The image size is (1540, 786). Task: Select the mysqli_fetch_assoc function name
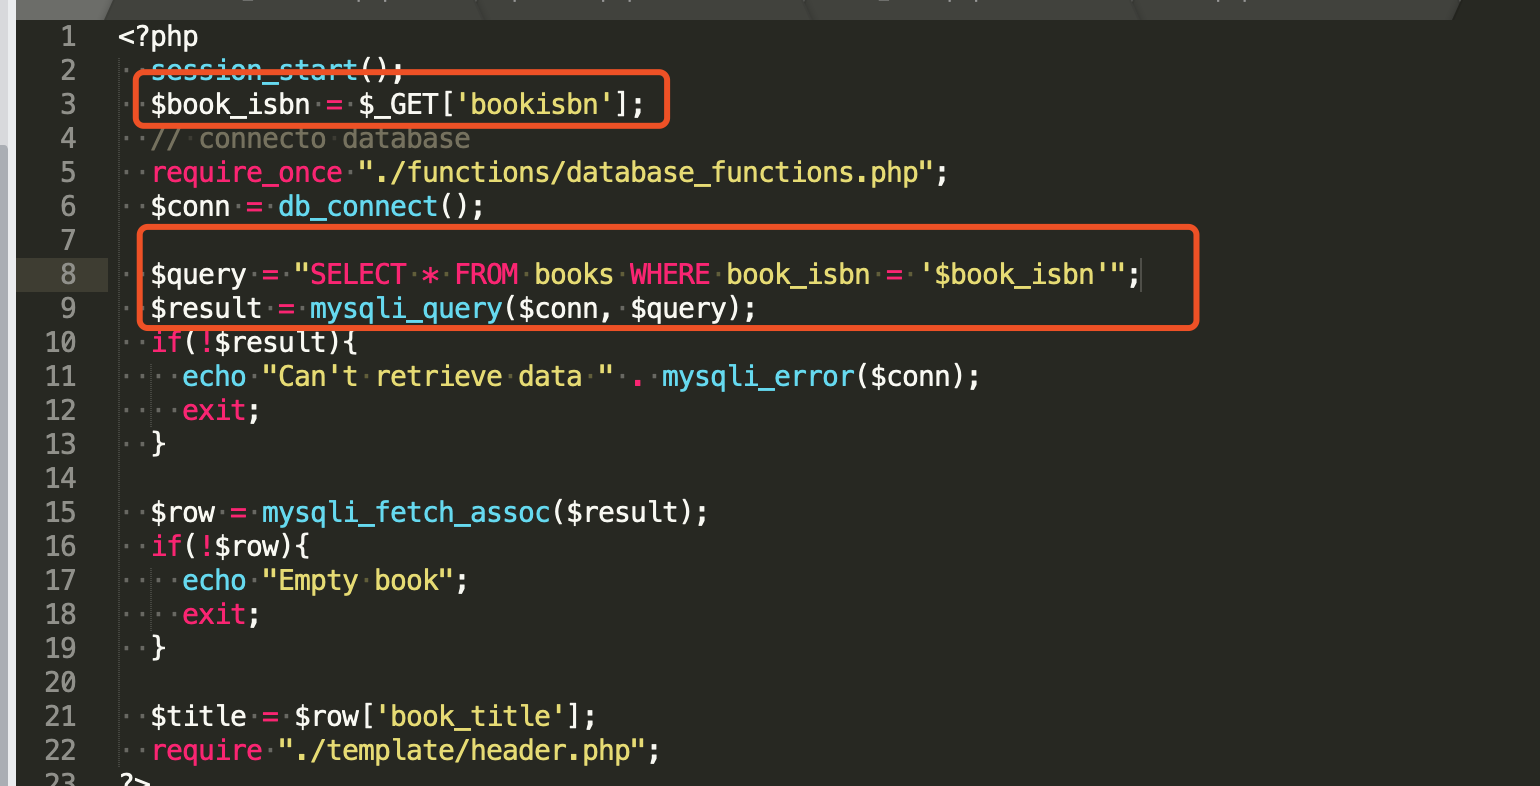point(405,512)
